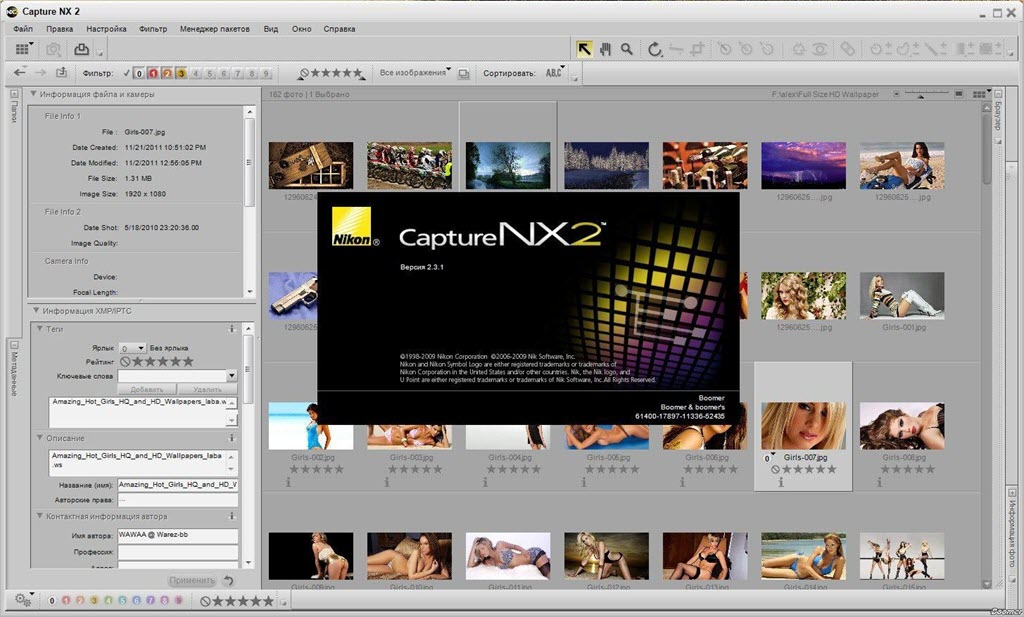Screen dimensions: 1024x617
Task: Go up one folder level
Action: click(x=61, y=73)
